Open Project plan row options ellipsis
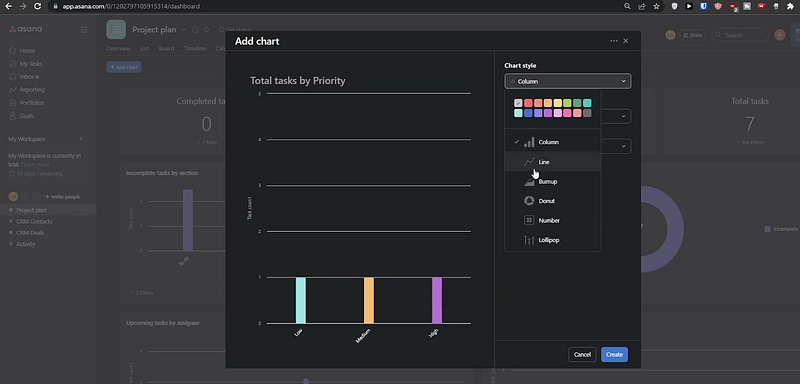This screenshot has height=384, width=800. [x=80, y=210]
